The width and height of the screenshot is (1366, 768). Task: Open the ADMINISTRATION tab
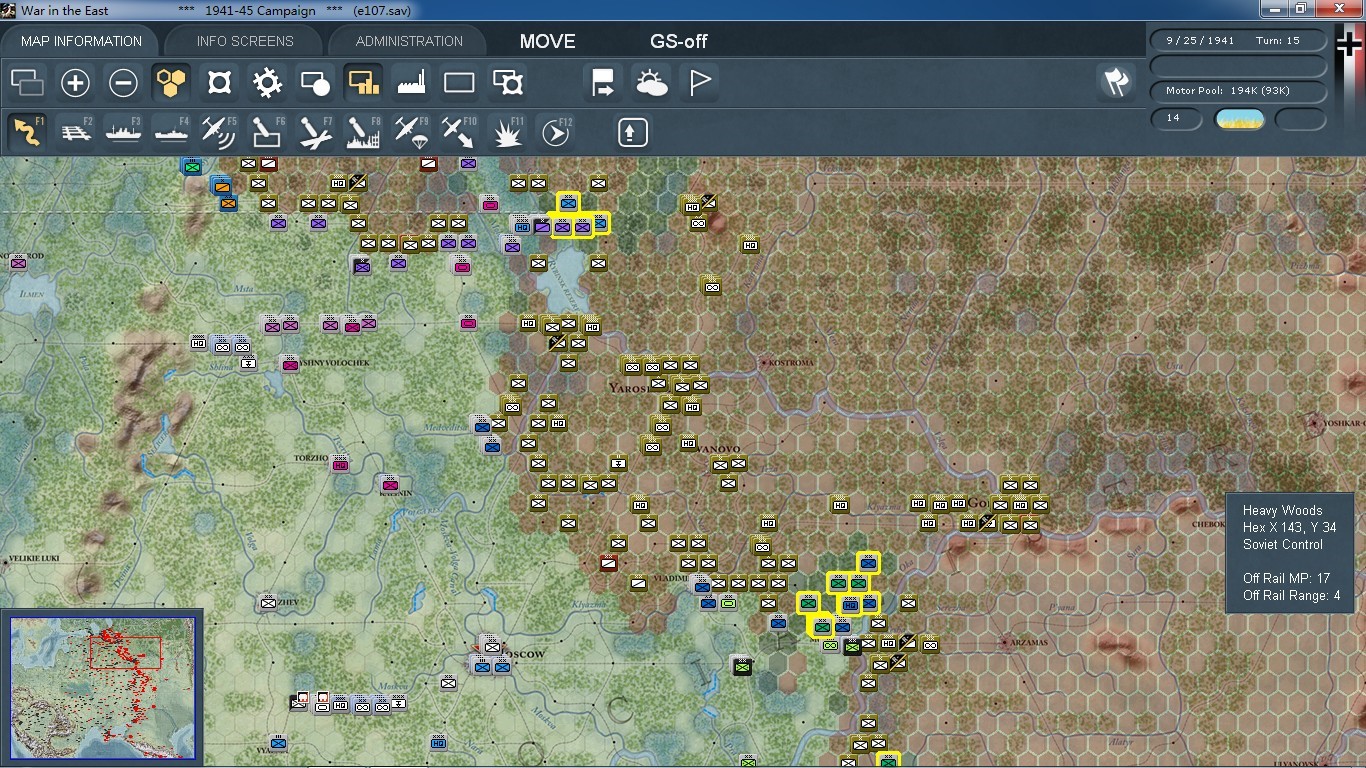pyautogui.click(x=409, y=41)
